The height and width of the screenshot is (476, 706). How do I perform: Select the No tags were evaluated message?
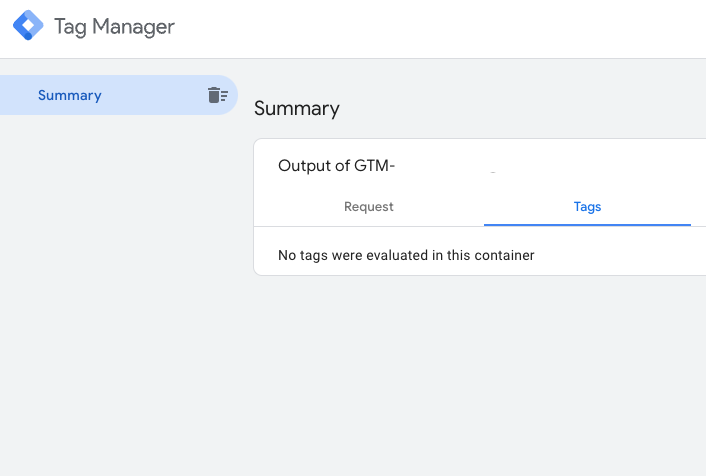click(406, 255)
